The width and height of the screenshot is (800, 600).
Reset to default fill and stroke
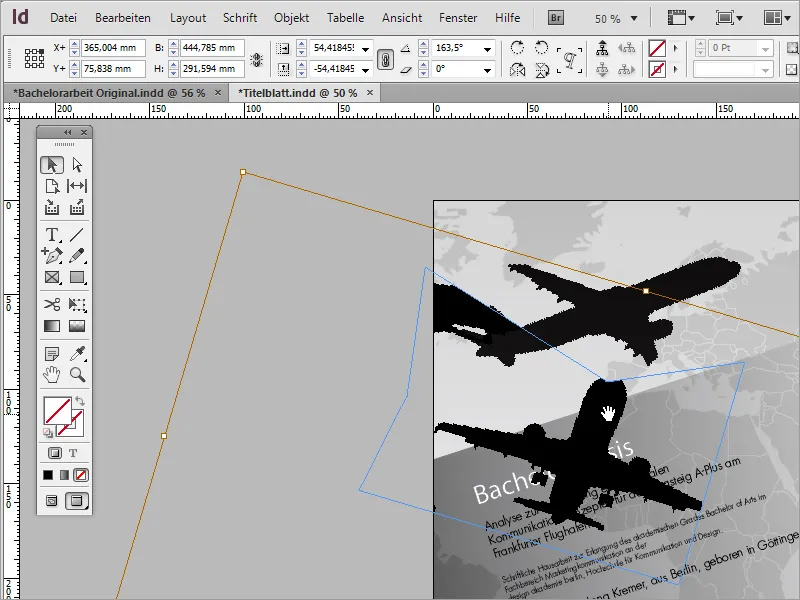47,433
